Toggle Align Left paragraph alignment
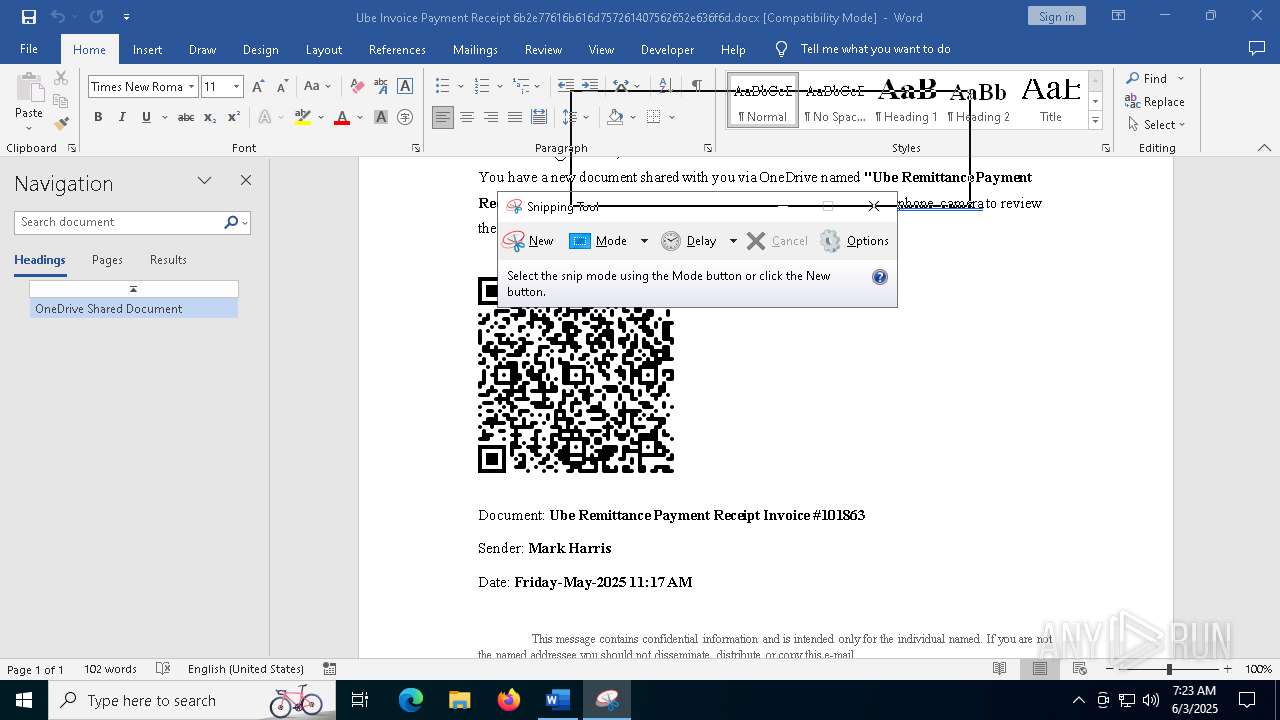 pos(443,117)
